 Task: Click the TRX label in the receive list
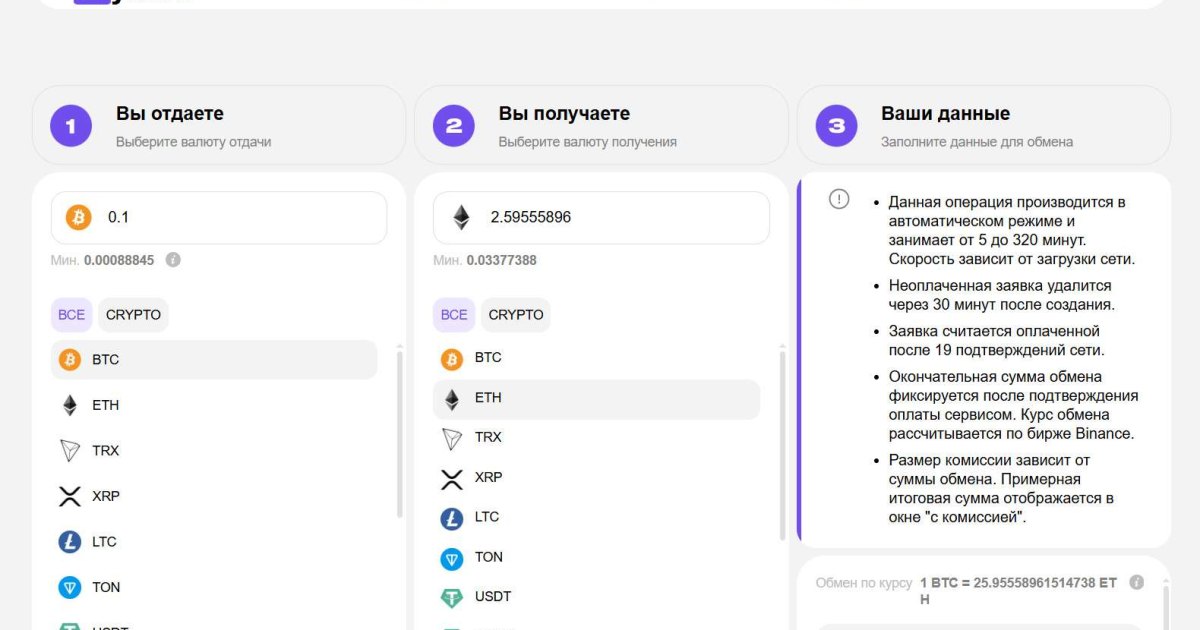point(488,437)
